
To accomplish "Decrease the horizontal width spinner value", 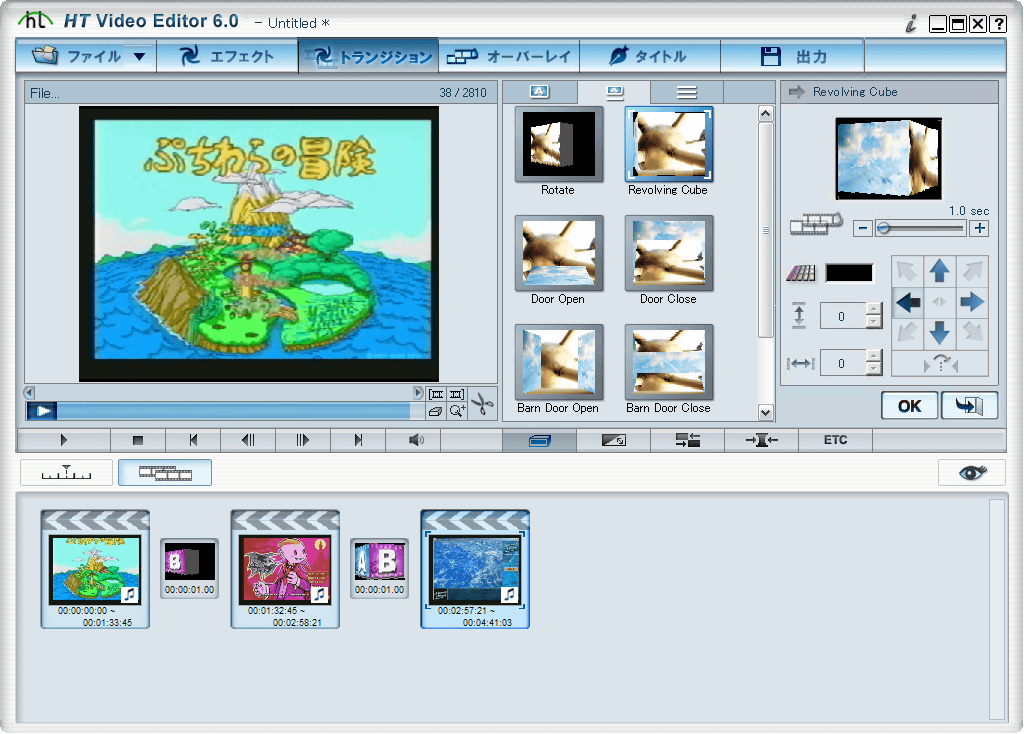I will [x=874, y=370].
